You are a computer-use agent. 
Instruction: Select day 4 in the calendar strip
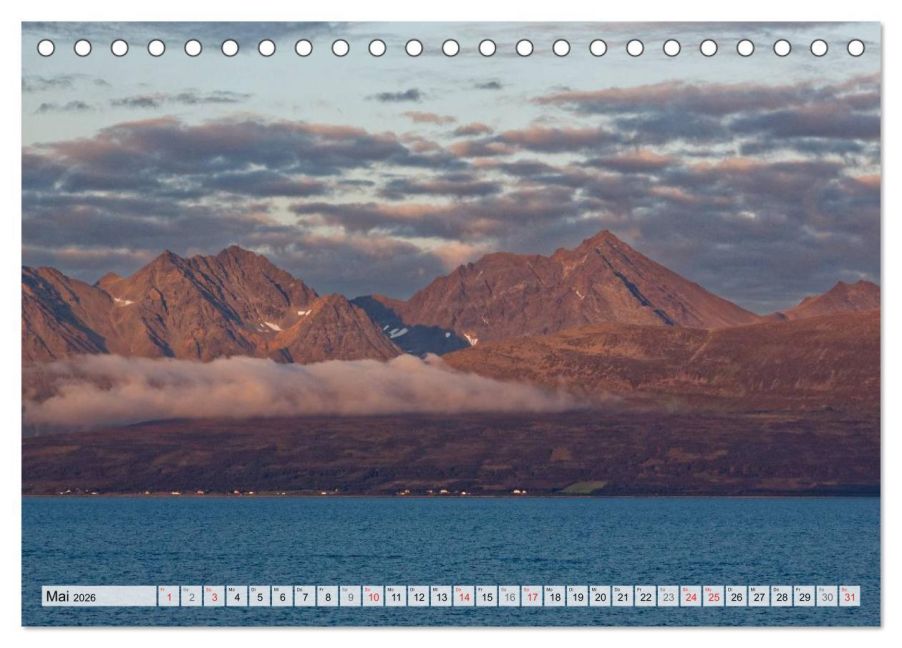pyautogui.click(x=237, y=596)
